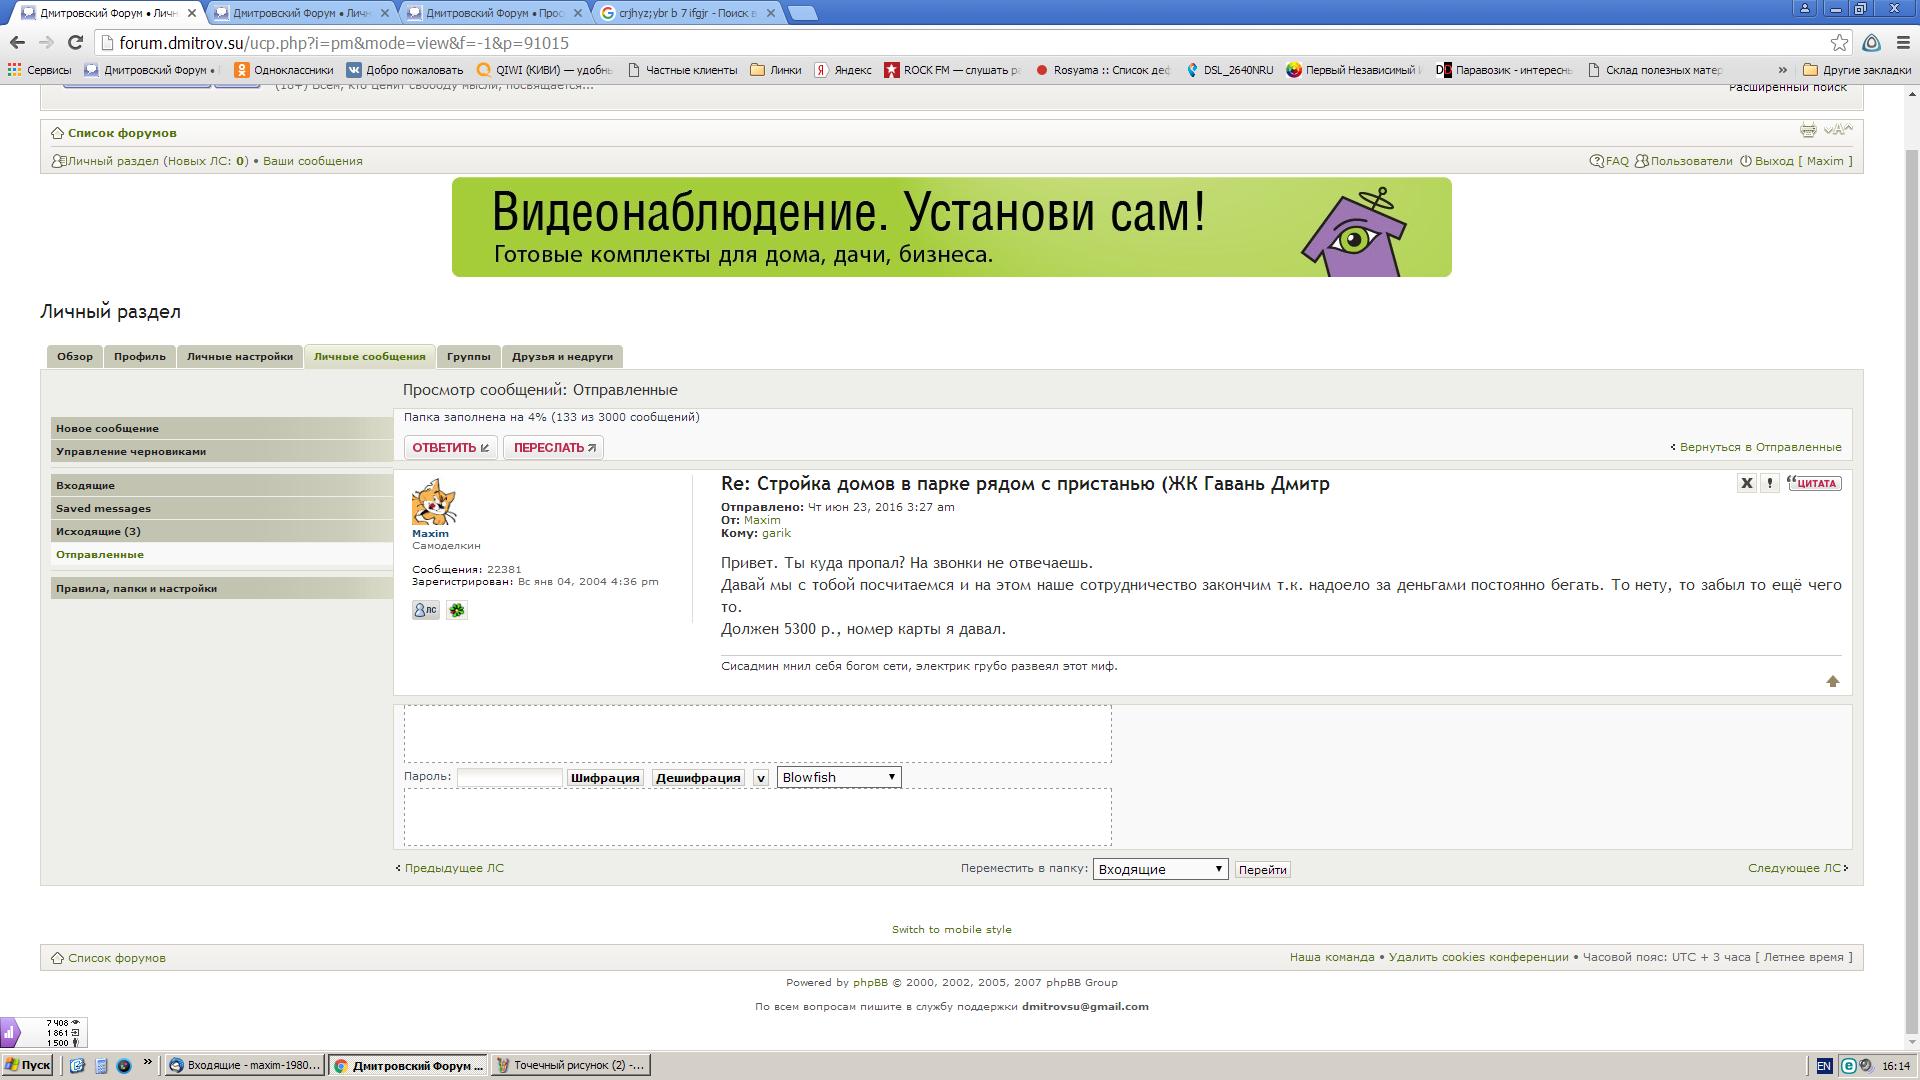Click the Пароль password input field
1920x1080 pixels.
pyautogui.click(x=509, y=777)
